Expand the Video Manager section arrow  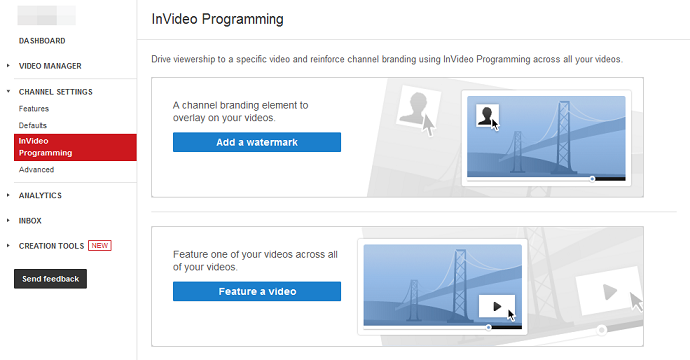pyautogui.click(x=8, y=66)
